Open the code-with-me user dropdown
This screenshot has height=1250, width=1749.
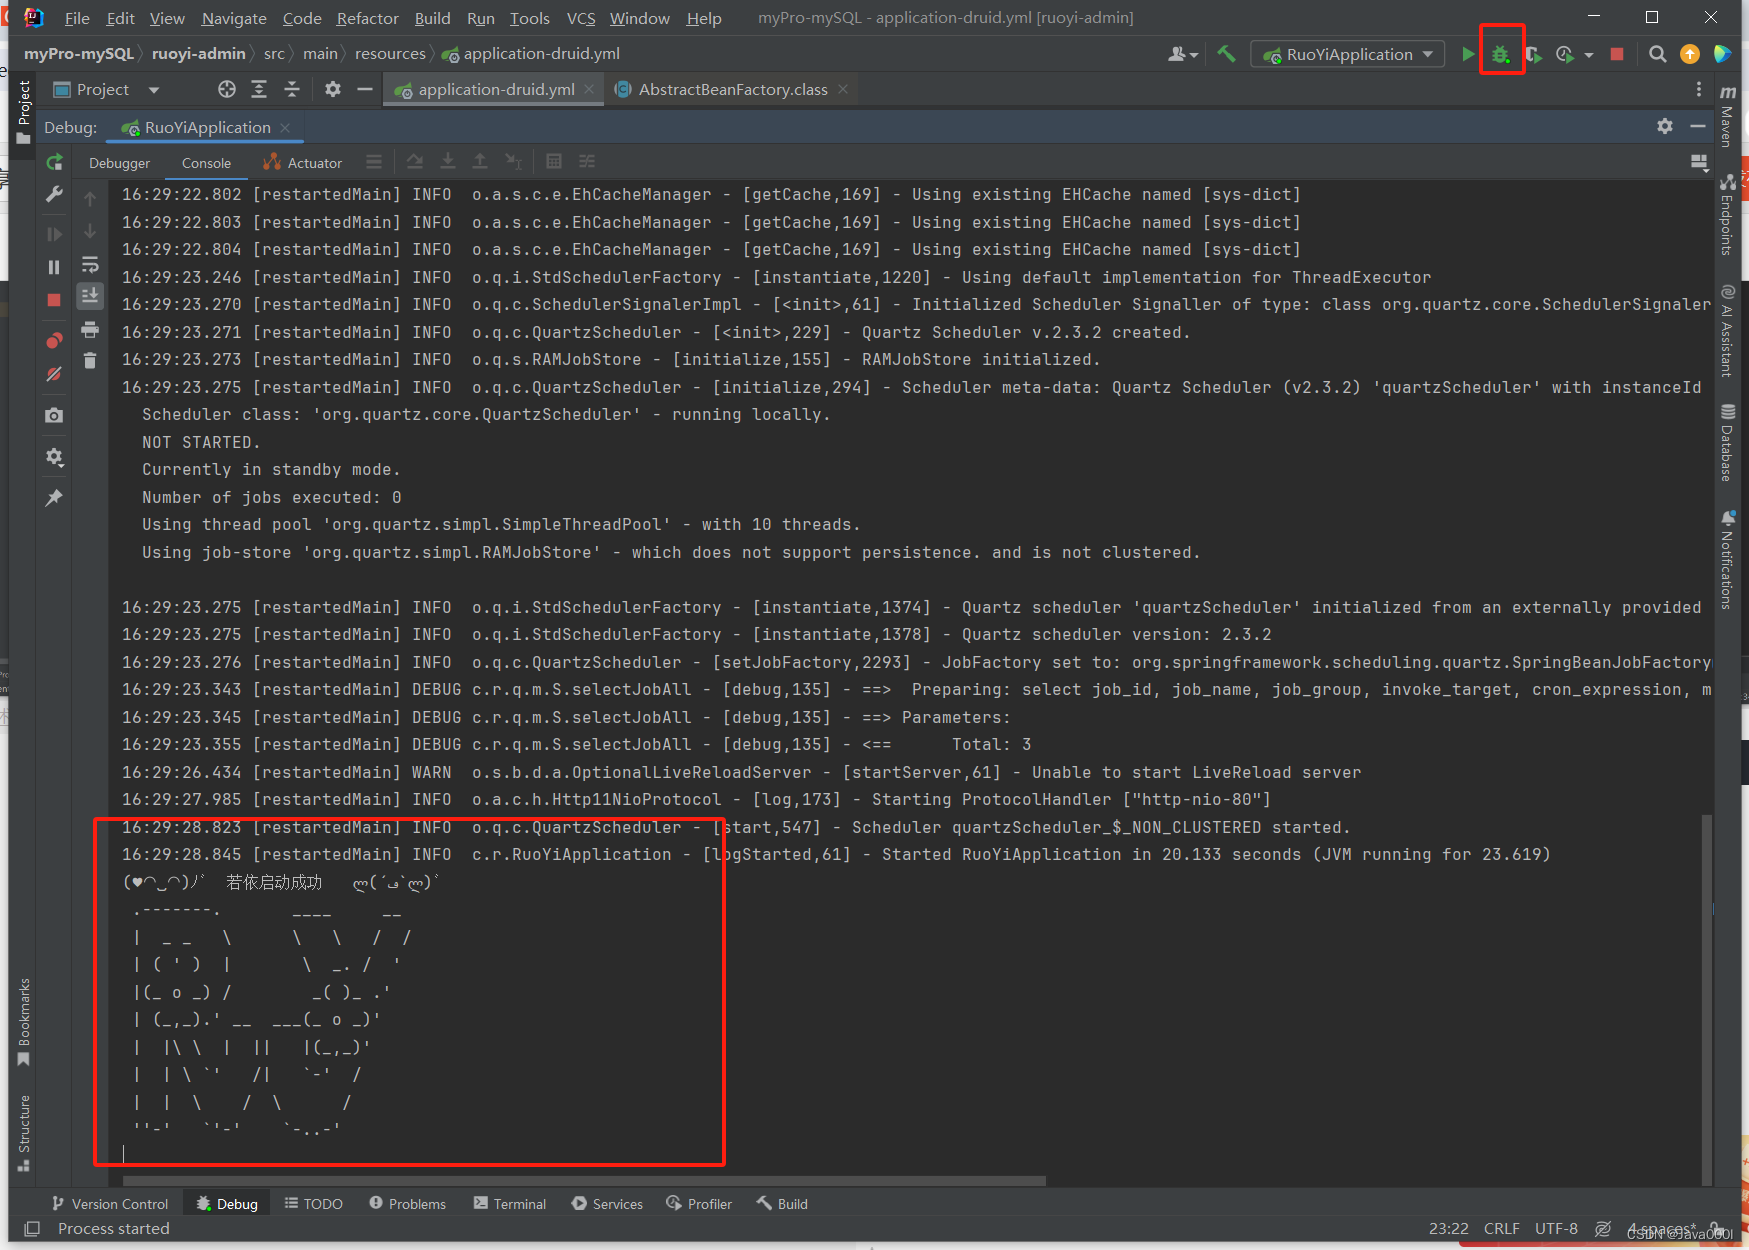coord(1183,54)
